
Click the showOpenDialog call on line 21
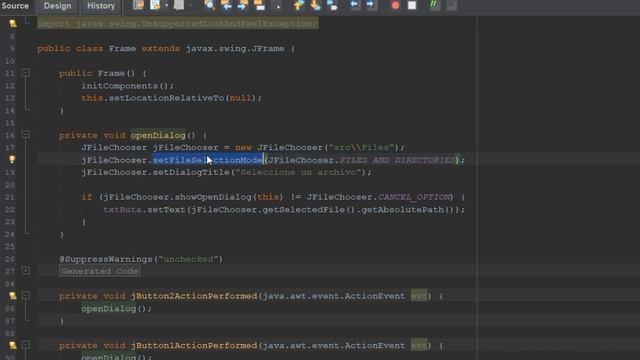pyautogui.click(x=213, y=197)
